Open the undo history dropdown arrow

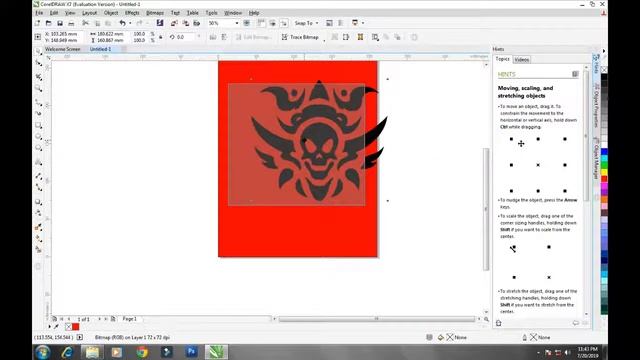point(130,23)
